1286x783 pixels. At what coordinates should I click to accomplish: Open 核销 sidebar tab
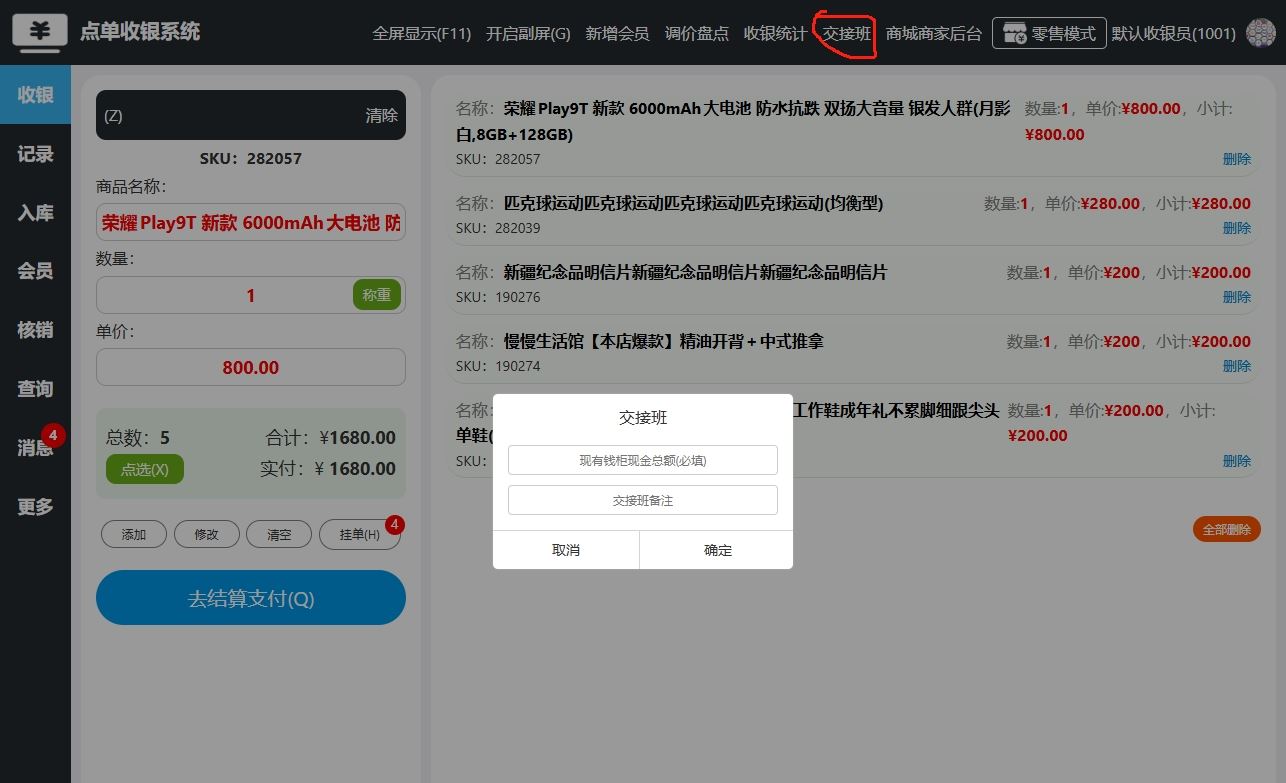coord(35,330)
